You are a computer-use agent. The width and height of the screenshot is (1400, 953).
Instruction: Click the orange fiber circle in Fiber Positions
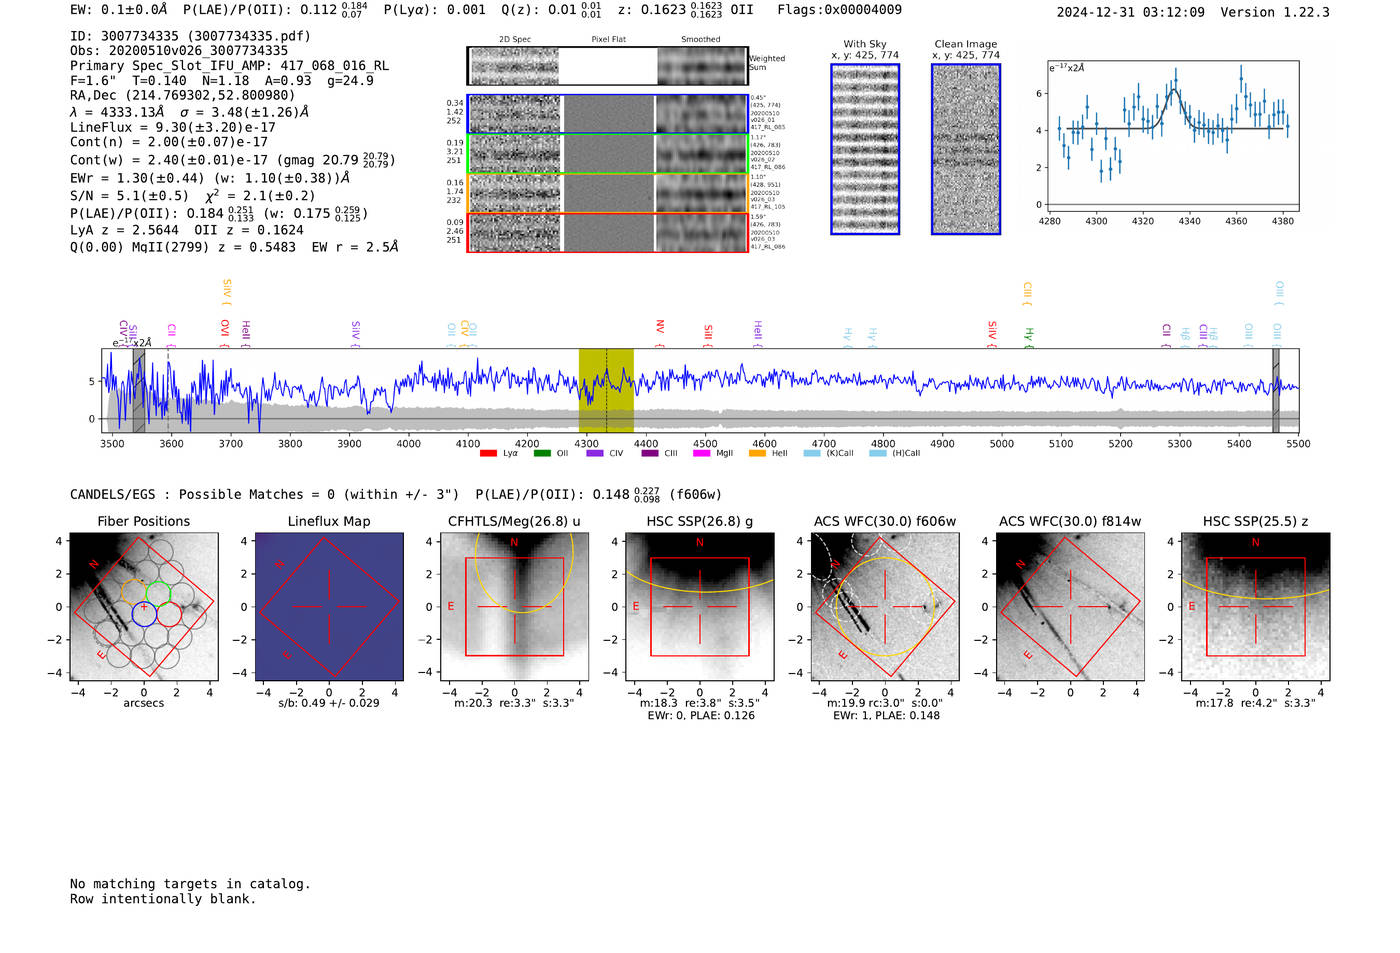coord(133,593)
